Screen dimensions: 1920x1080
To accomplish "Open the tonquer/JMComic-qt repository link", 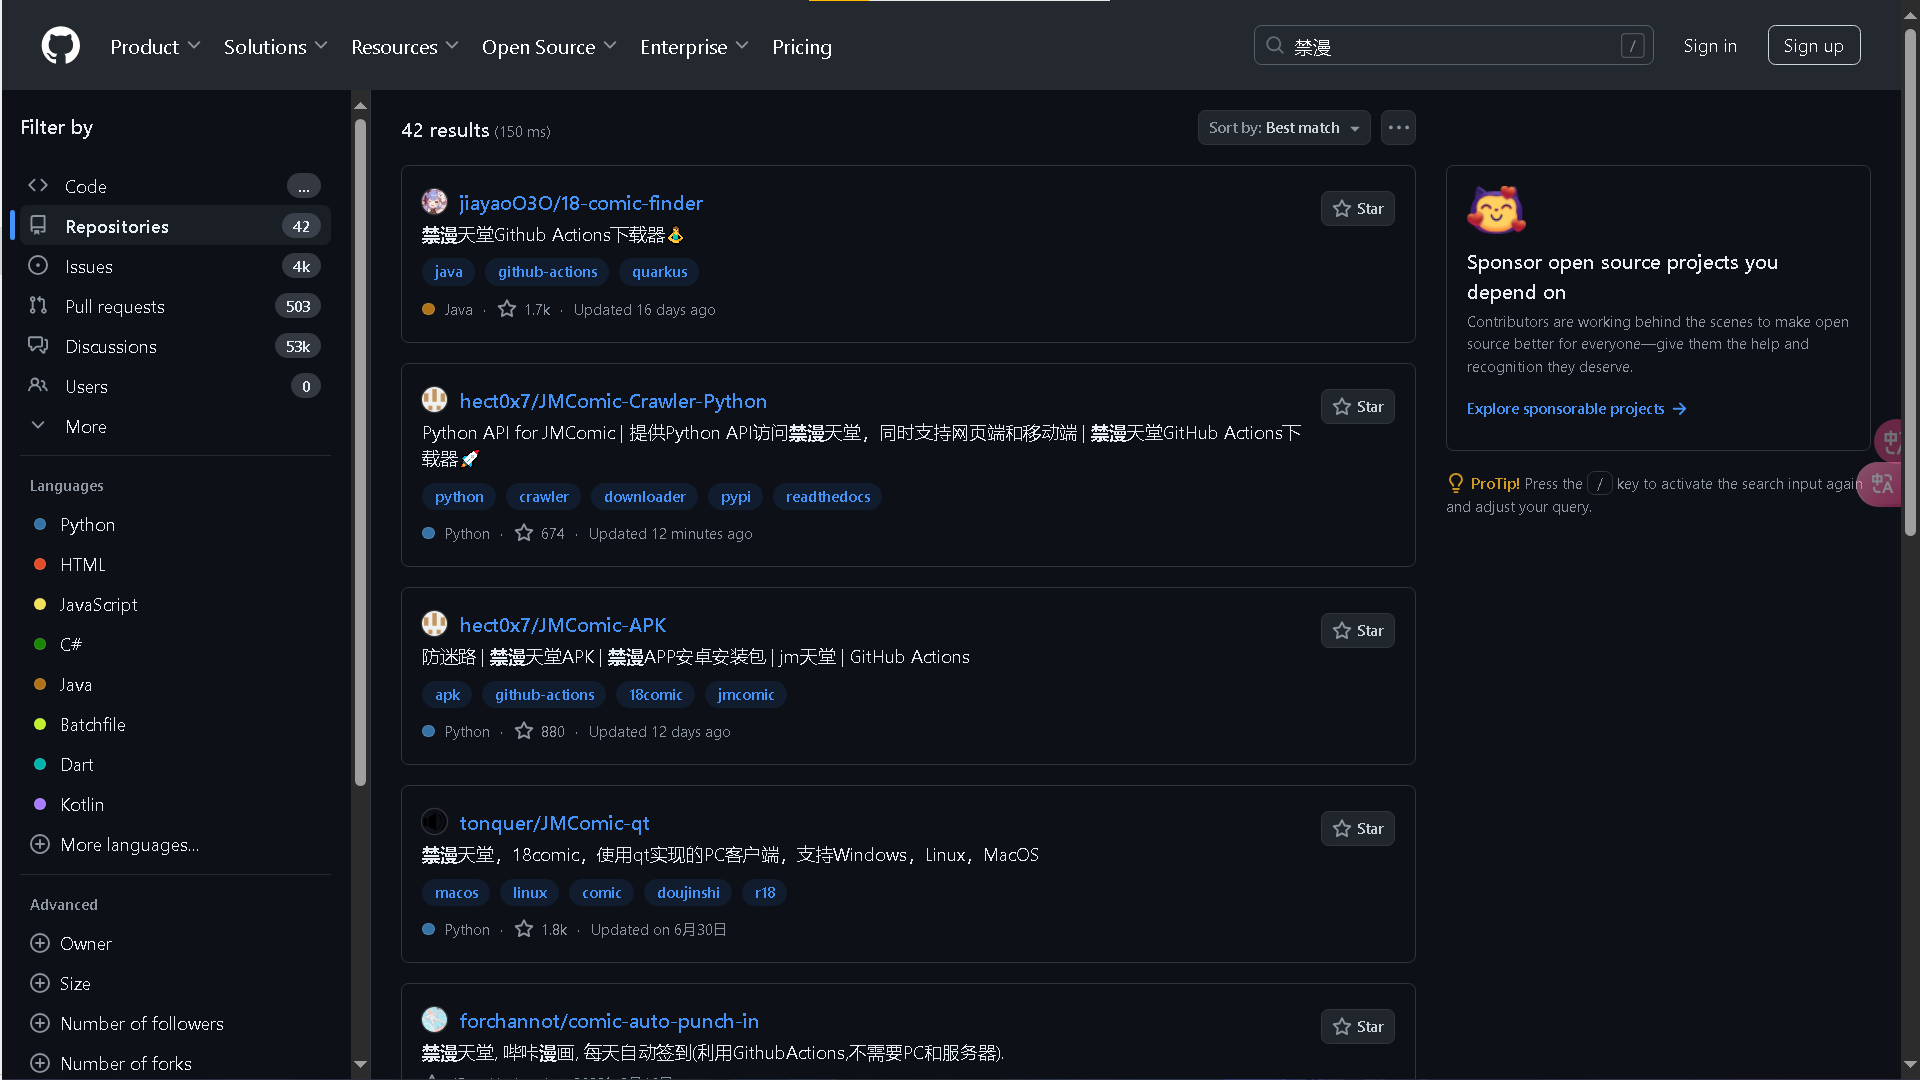I will (554, 823).
